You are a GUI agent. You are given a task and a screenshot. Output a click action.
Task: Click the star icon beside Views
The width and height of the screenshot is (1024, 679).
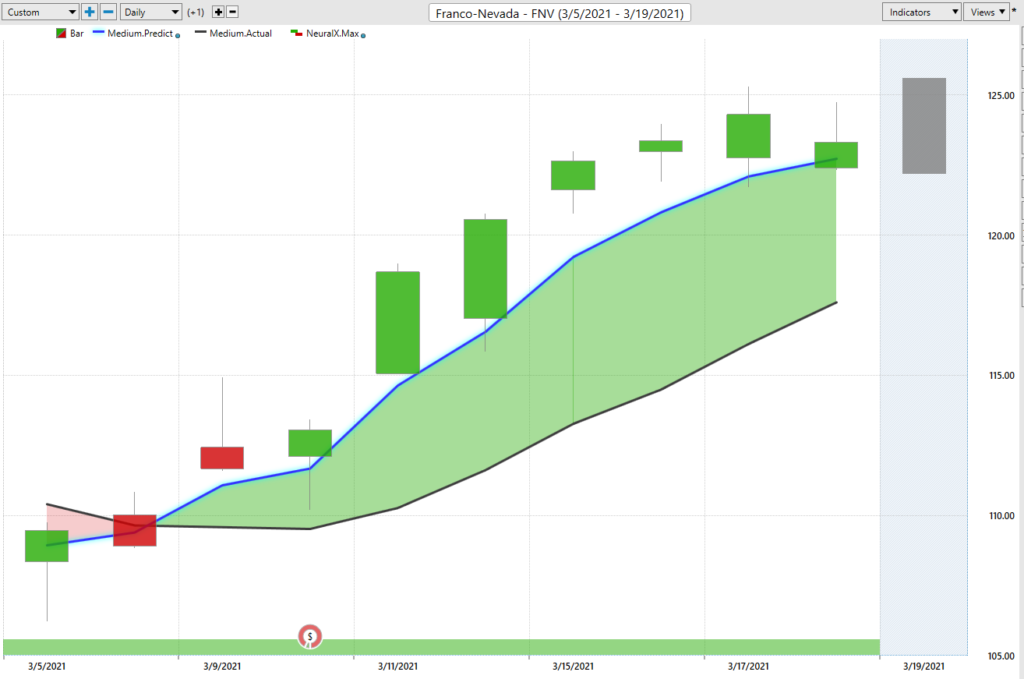click(1015, 12)
